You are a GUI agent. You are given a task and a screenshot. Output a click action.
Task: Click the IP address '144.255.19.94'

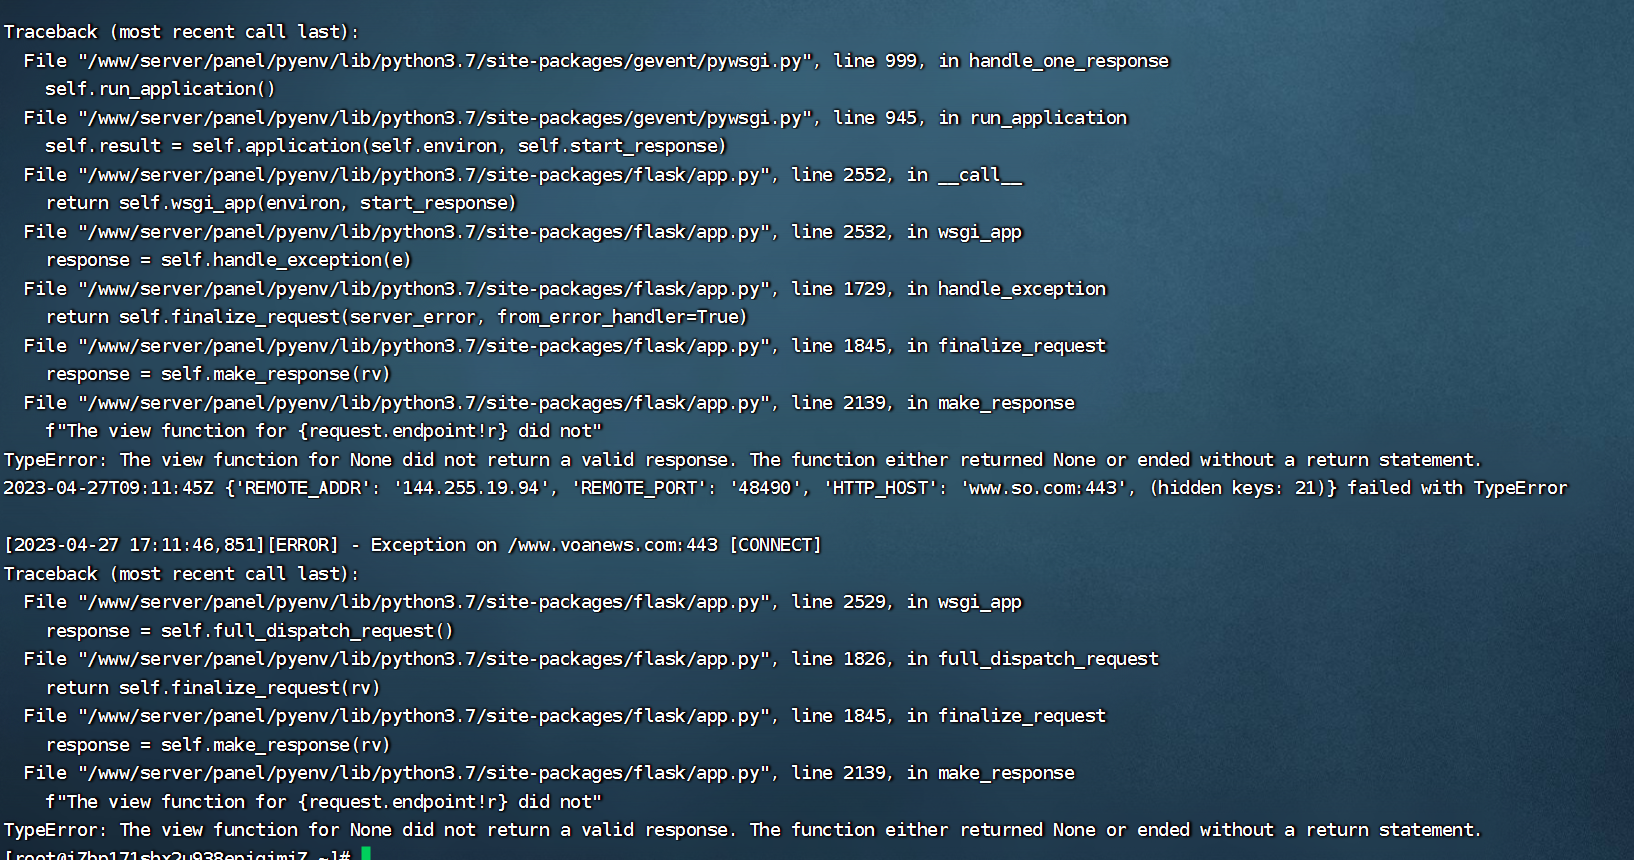472,488
